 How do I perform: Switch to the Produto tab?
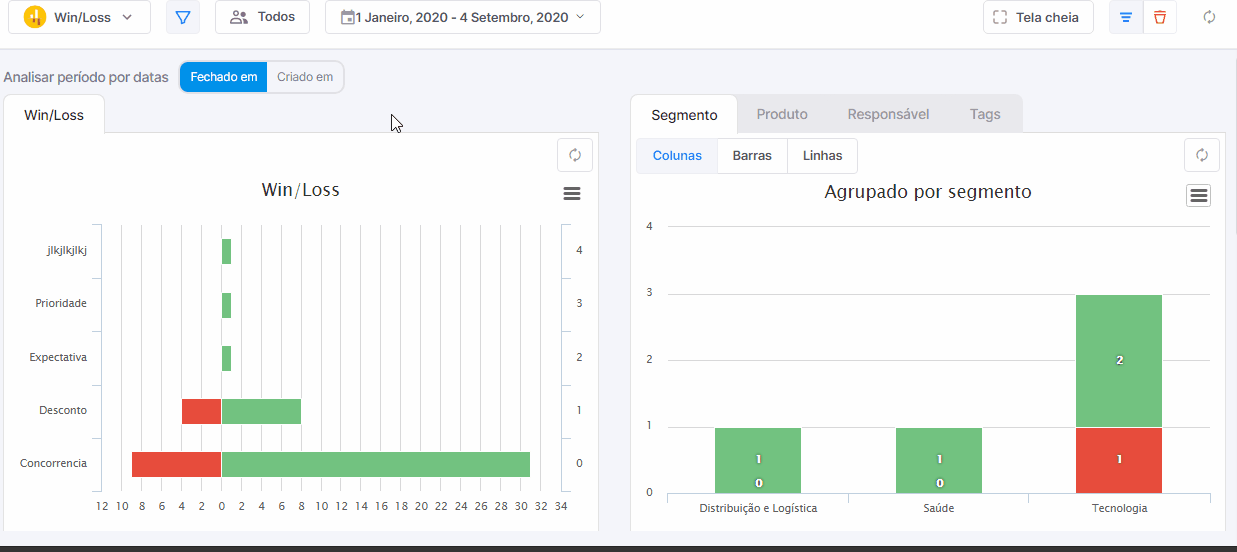[782, 114]
